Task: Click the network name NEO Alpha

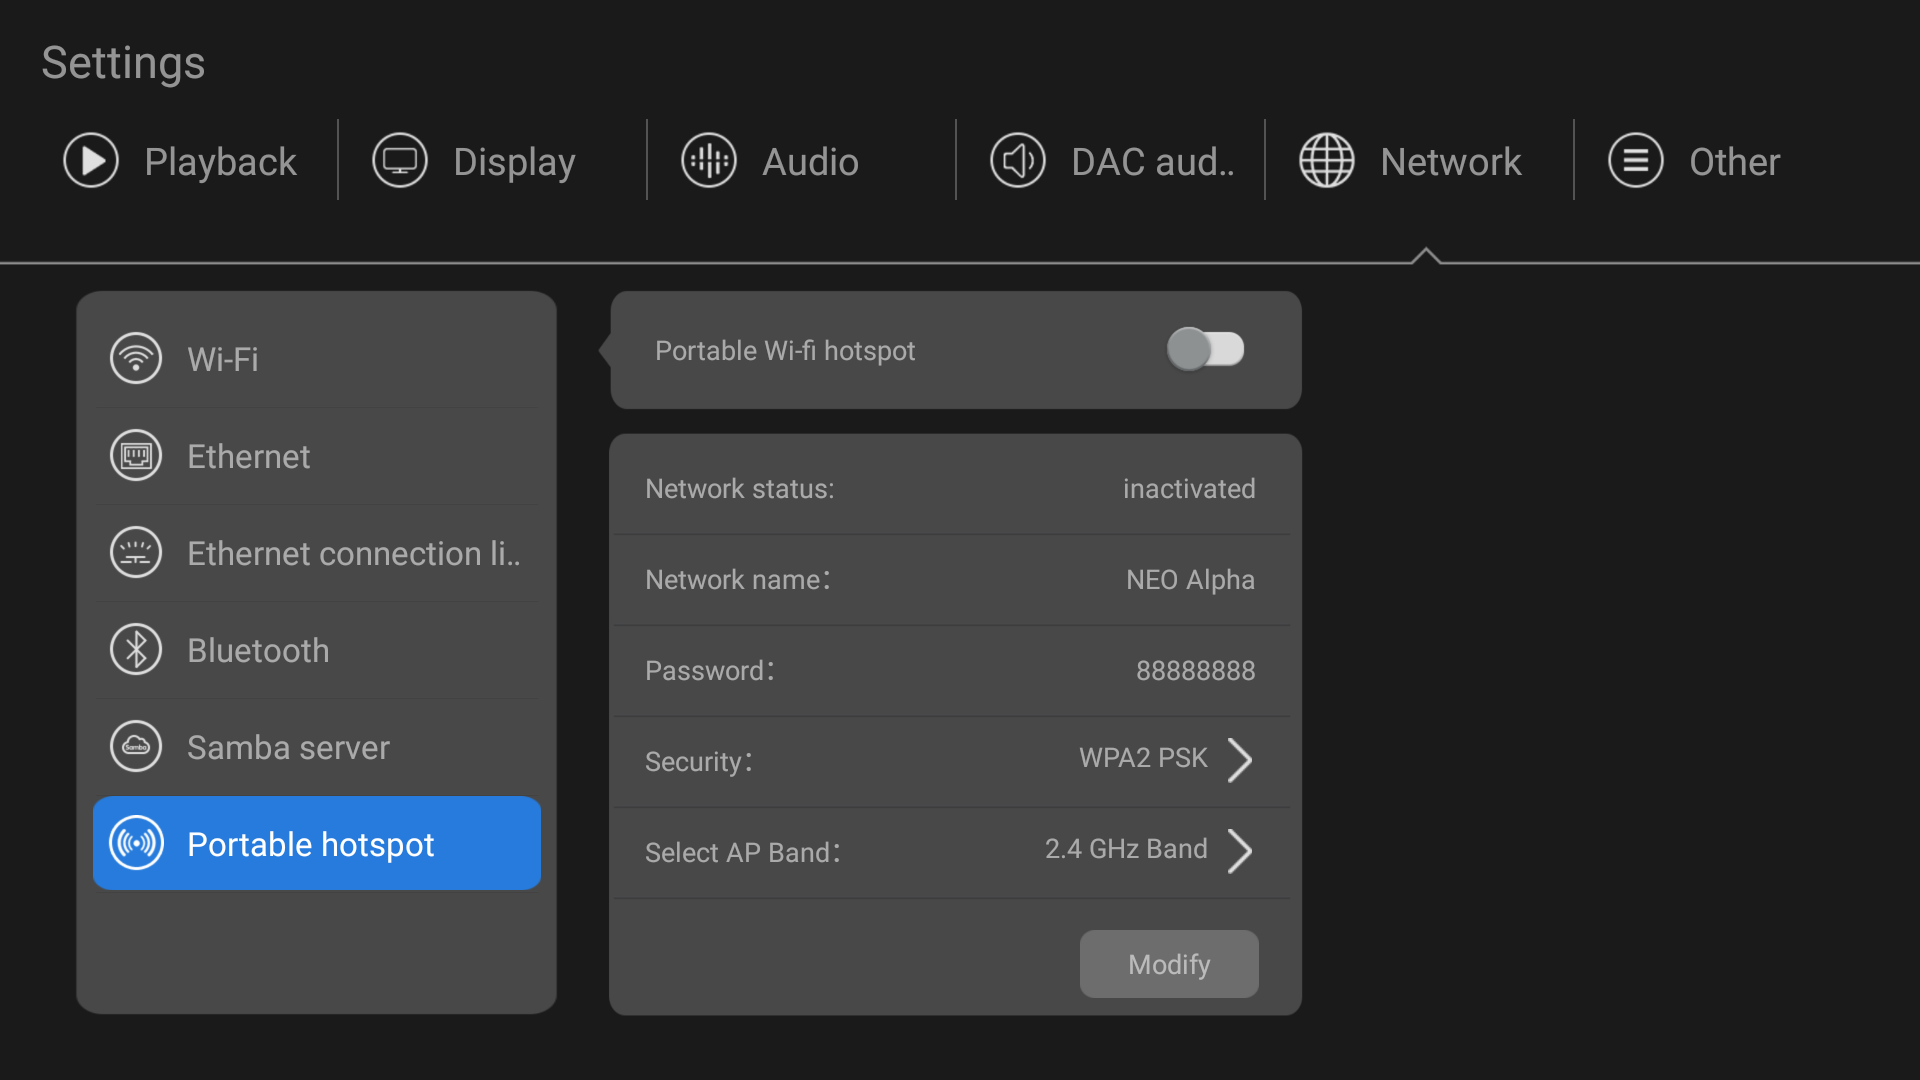Action: click(x=1190, y=580)
